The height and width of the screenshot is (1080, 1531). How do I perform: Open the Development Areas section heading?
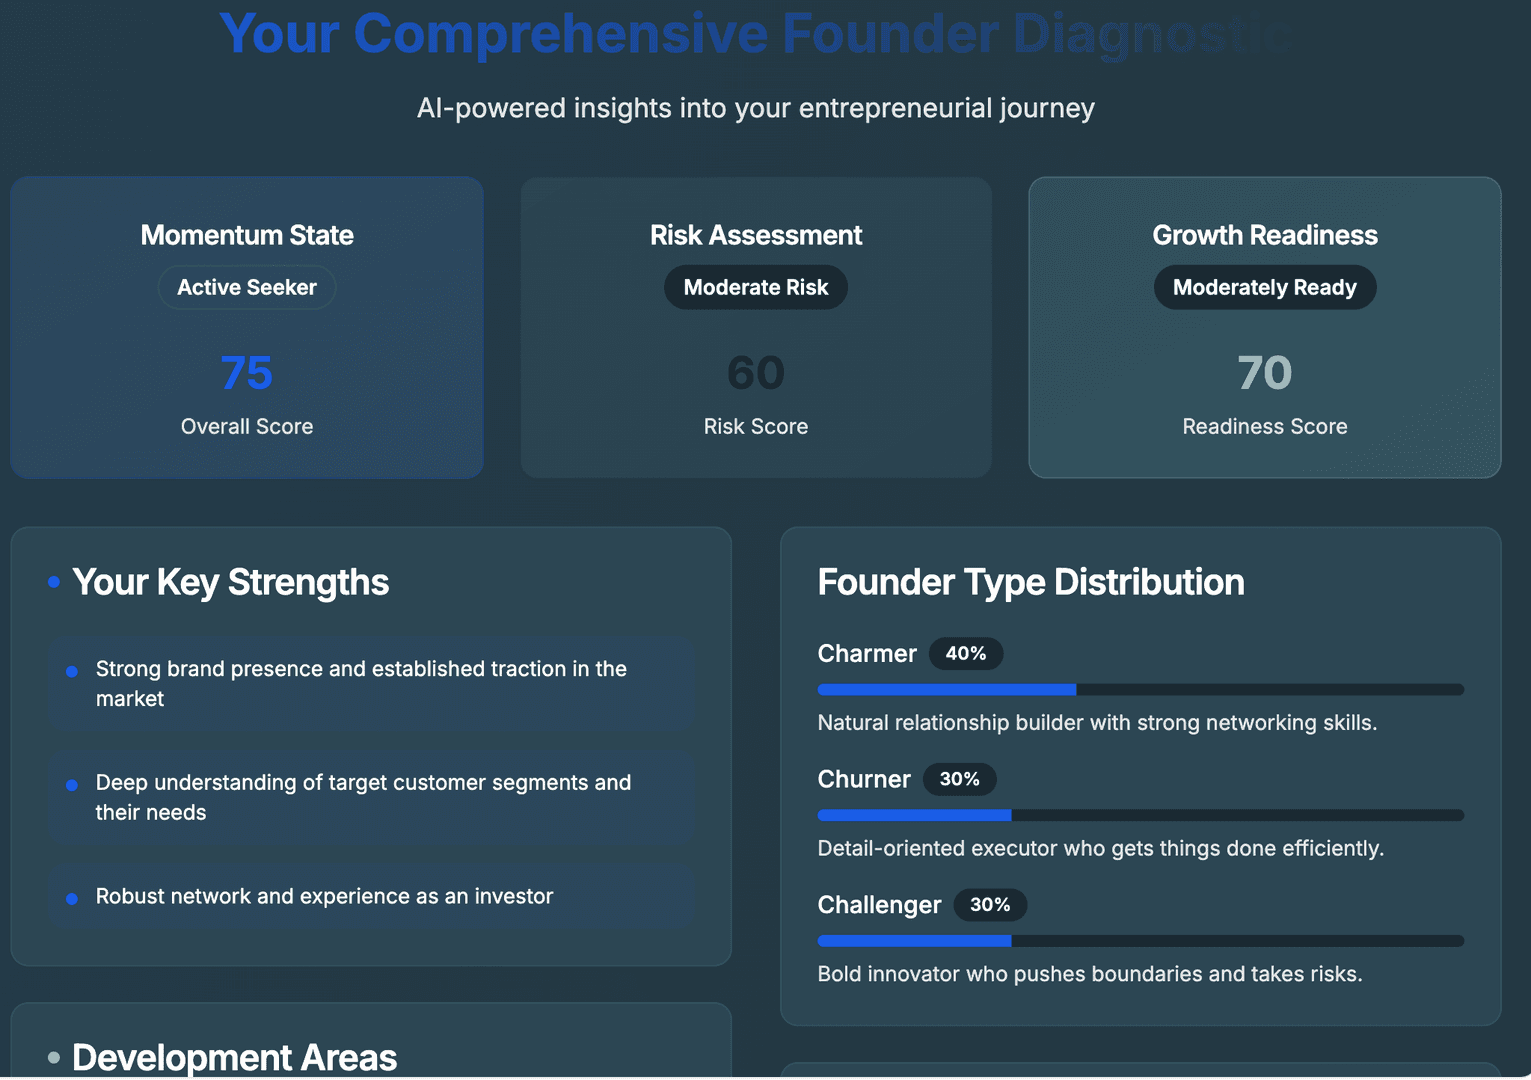[x=234, y=1057]
